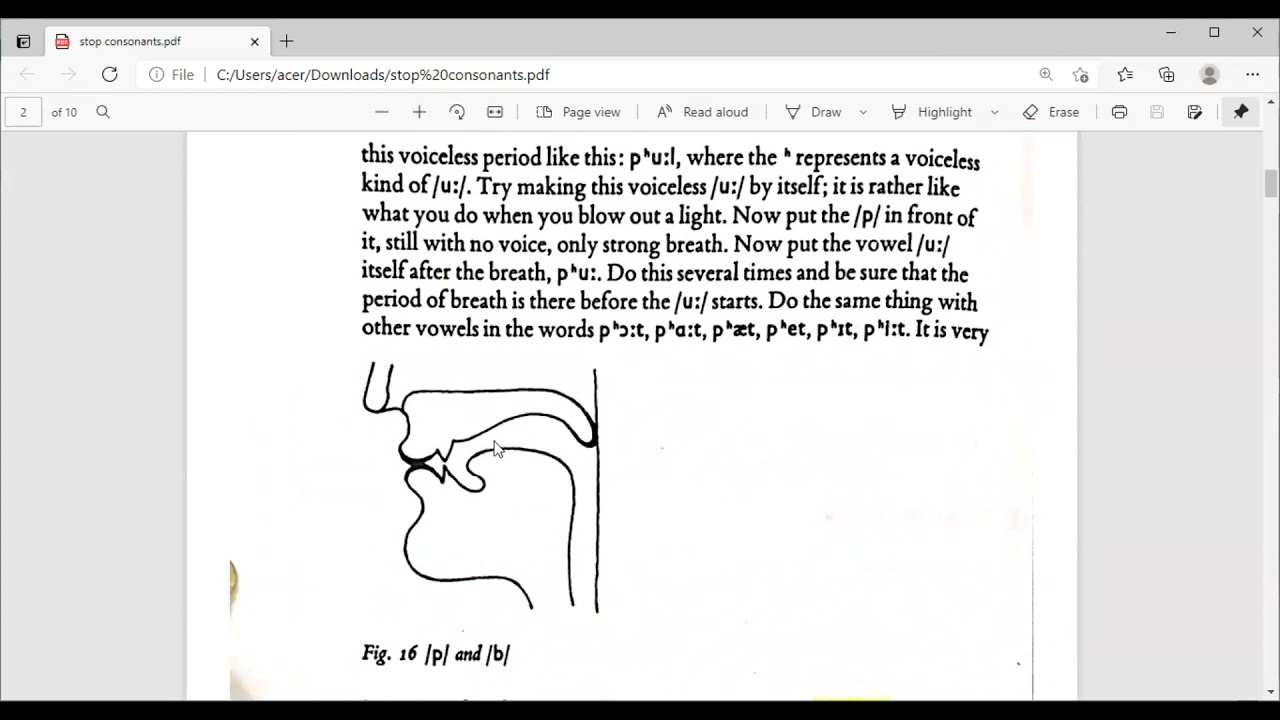The image size is (1280, 720).
Task: Search within the PDF document
Action: 103,112
